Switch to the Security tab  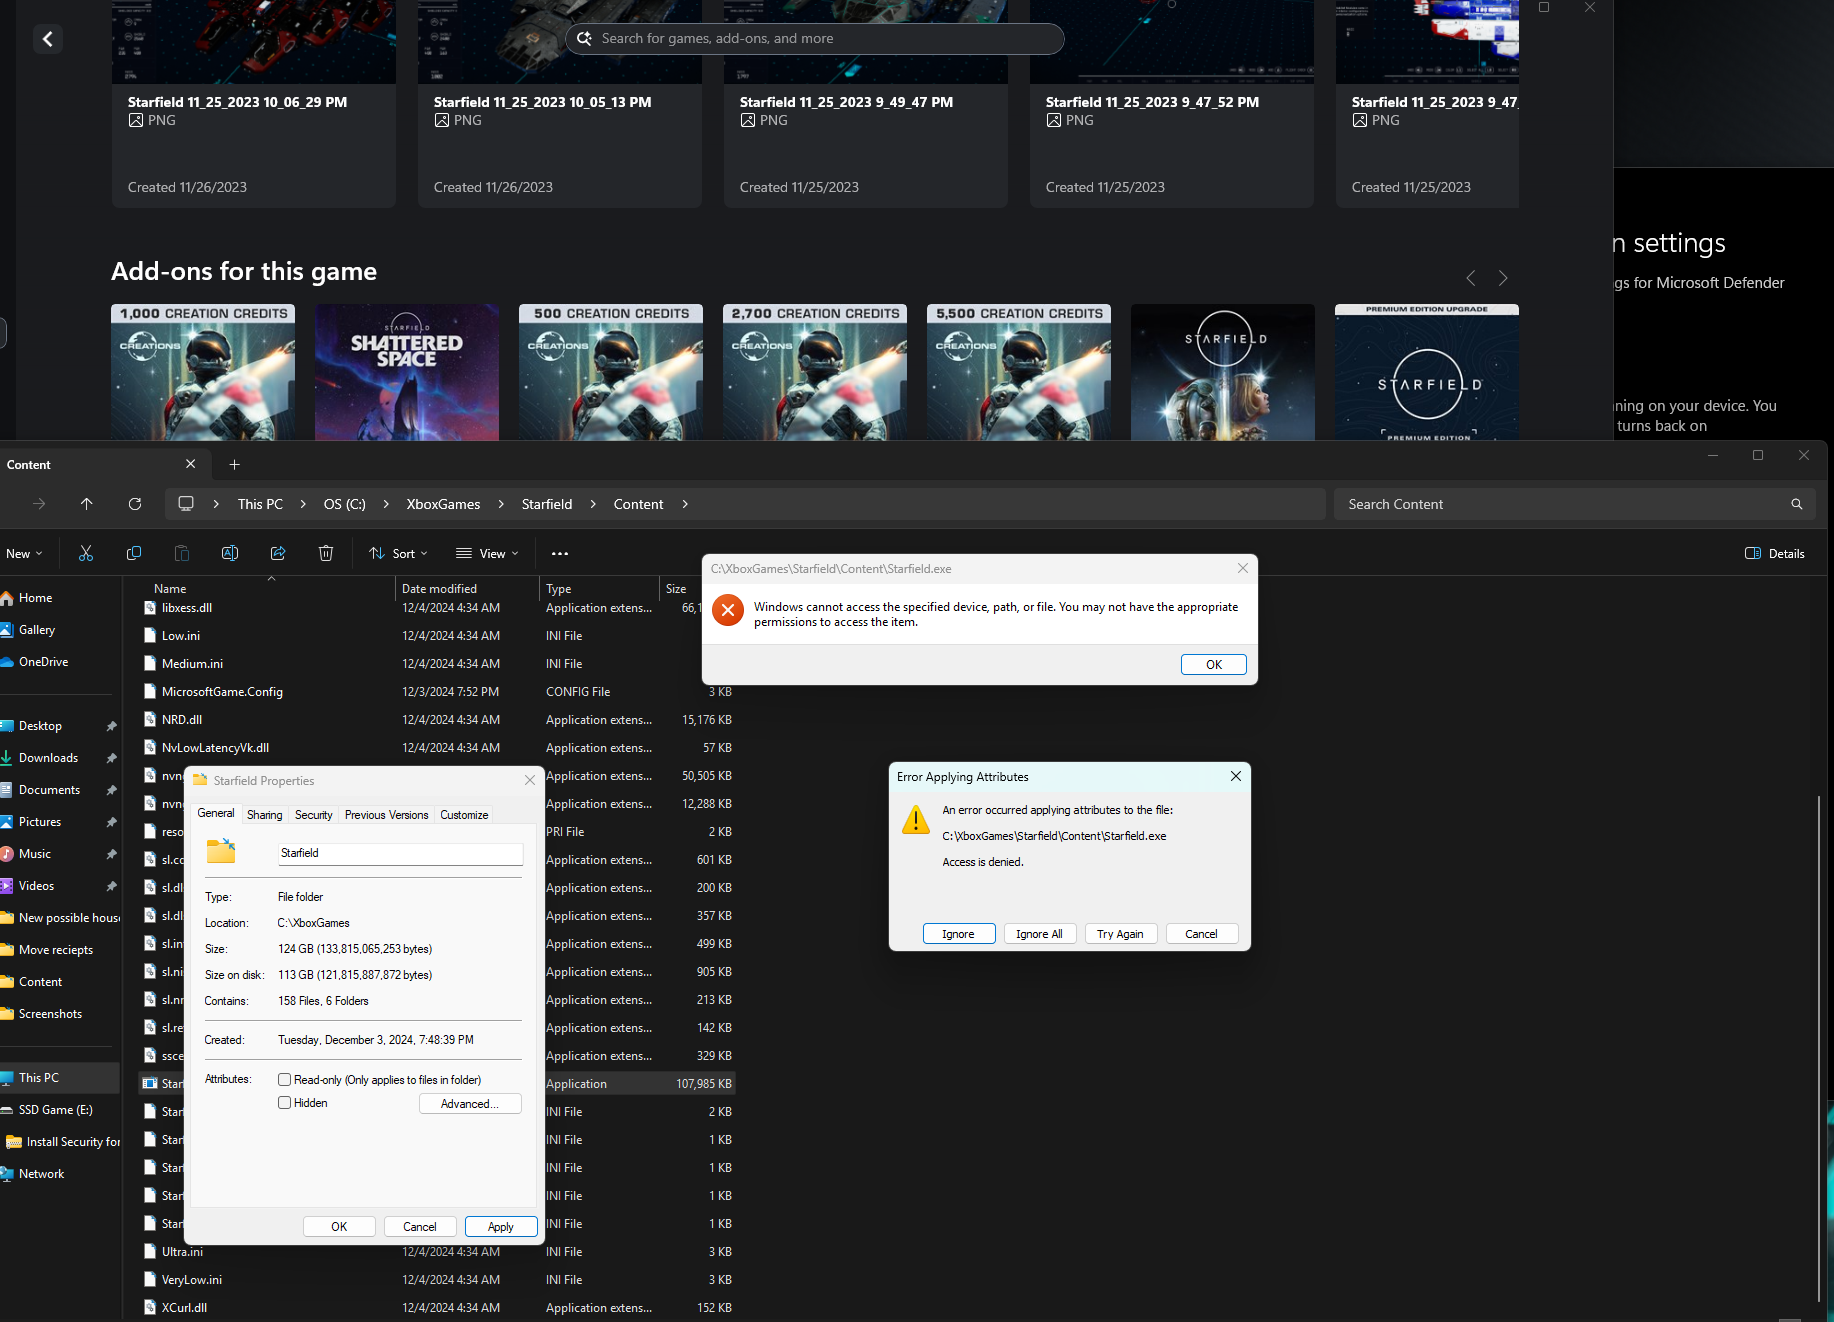click(x=314, y=815)
